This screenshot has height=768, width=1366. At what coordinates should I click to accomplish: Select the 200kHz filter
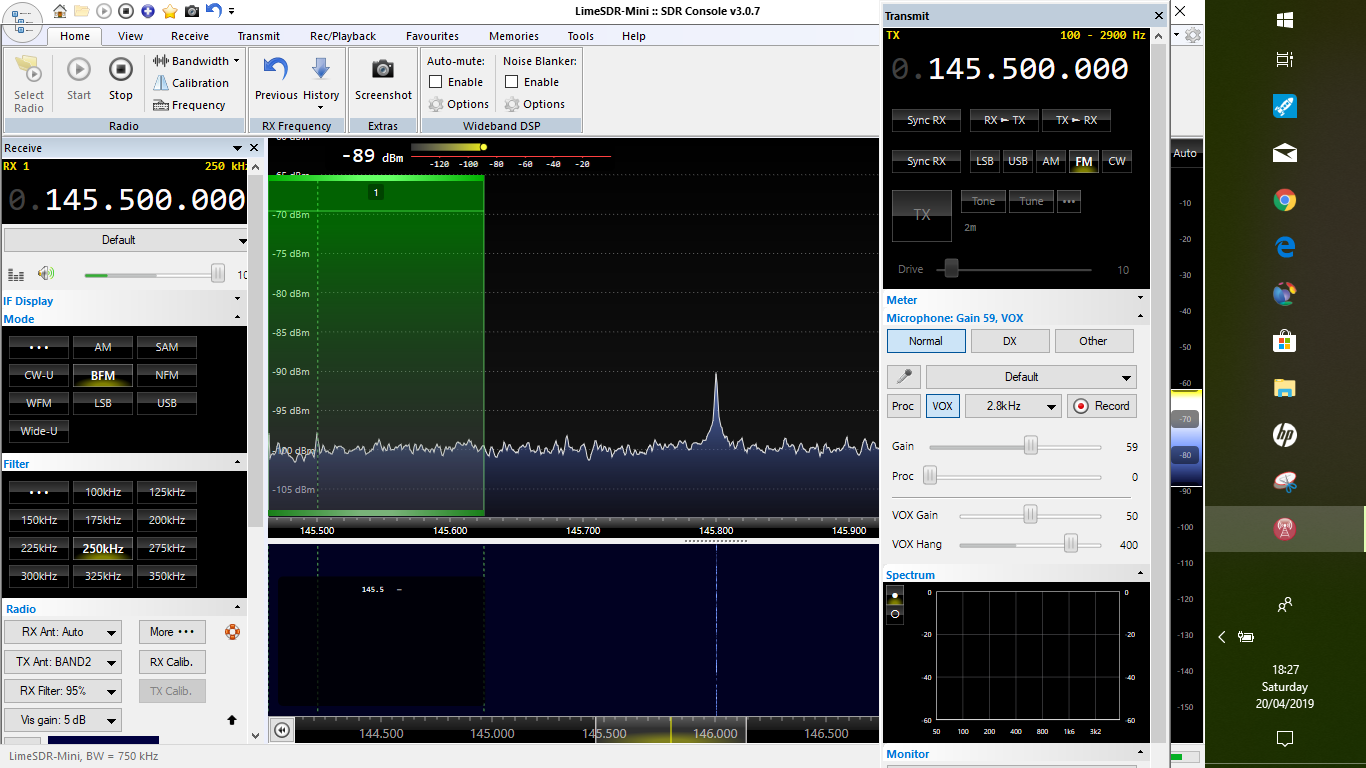167,520
